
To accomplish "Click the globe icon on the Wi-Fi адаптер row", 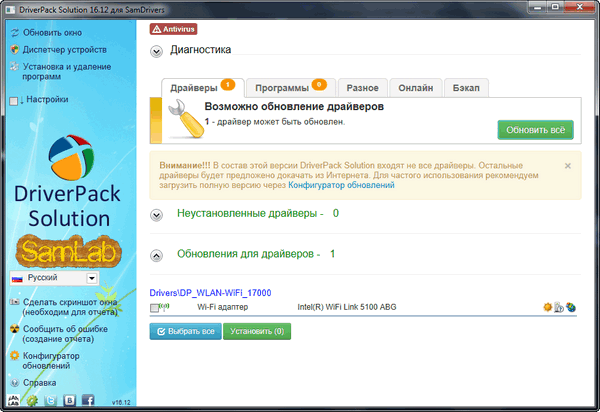I will point(571,307).
